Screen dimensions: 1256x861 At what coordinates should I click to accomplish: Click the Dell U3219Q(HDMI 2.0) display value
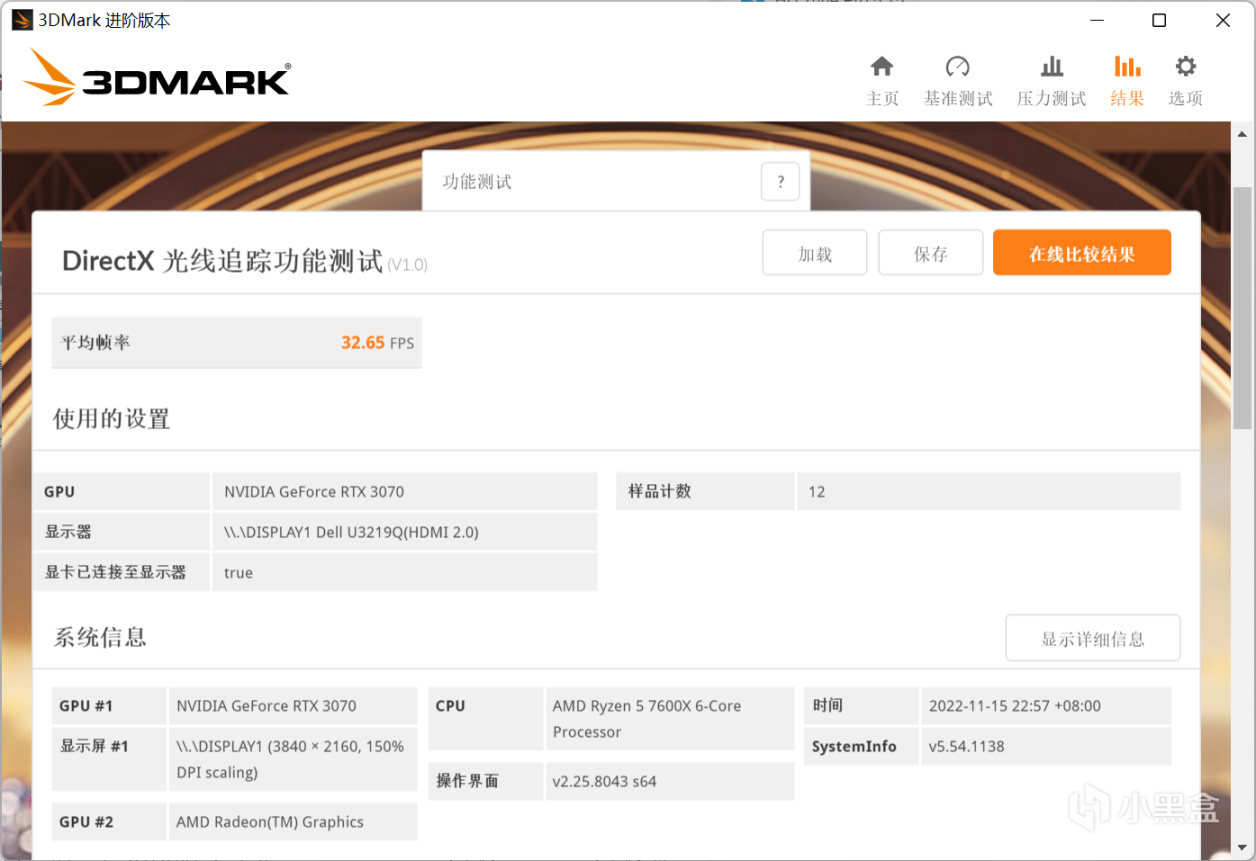tap(404, 532)
